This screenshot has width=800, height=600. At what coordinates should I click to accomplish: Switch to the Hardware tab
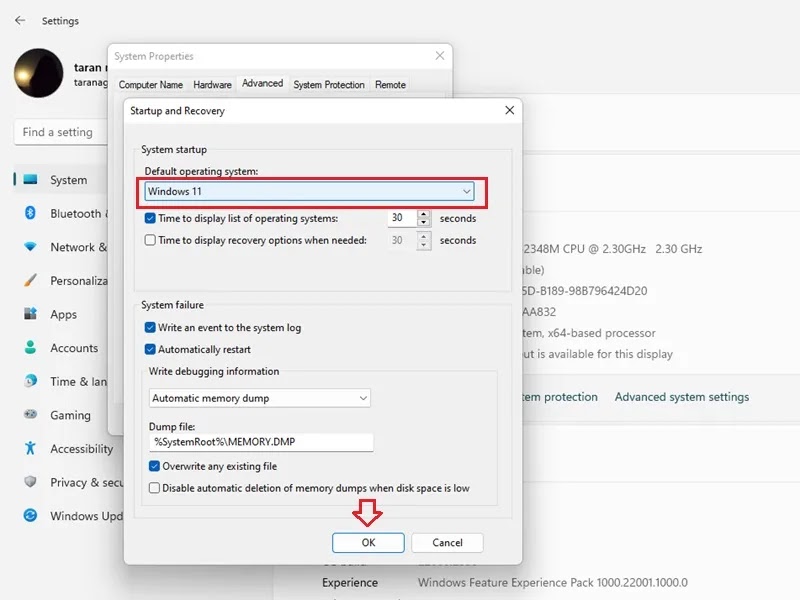[212, 85]
